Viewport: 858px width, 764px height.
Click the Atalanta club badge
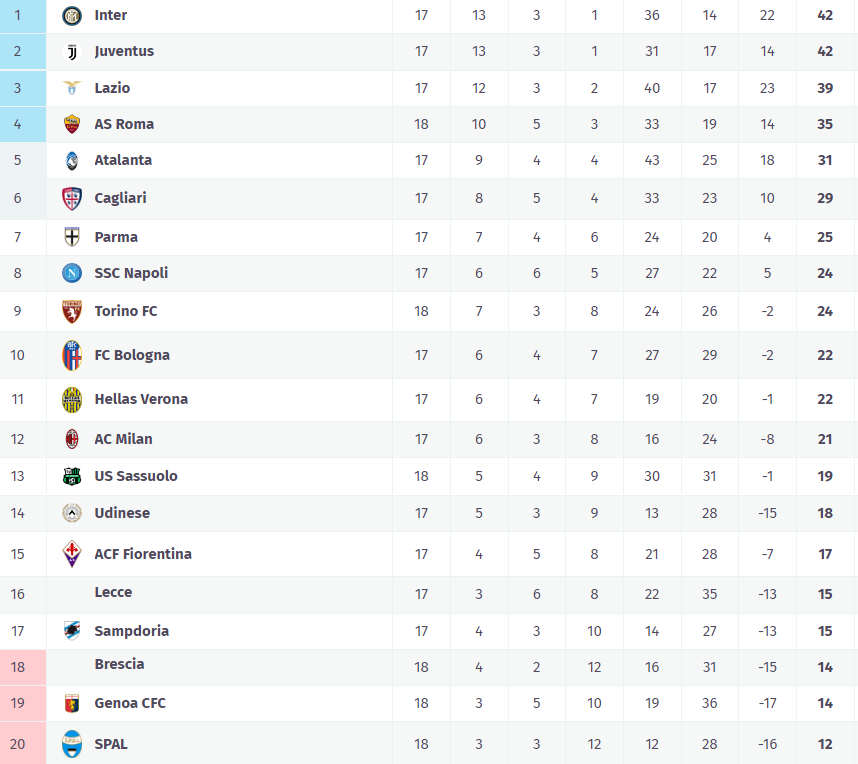71,160
